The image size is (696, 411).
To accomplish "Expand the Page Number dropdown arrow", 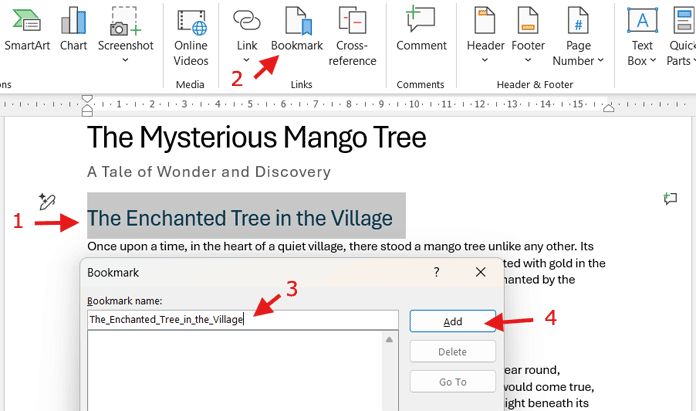I will tap(601, 60).
